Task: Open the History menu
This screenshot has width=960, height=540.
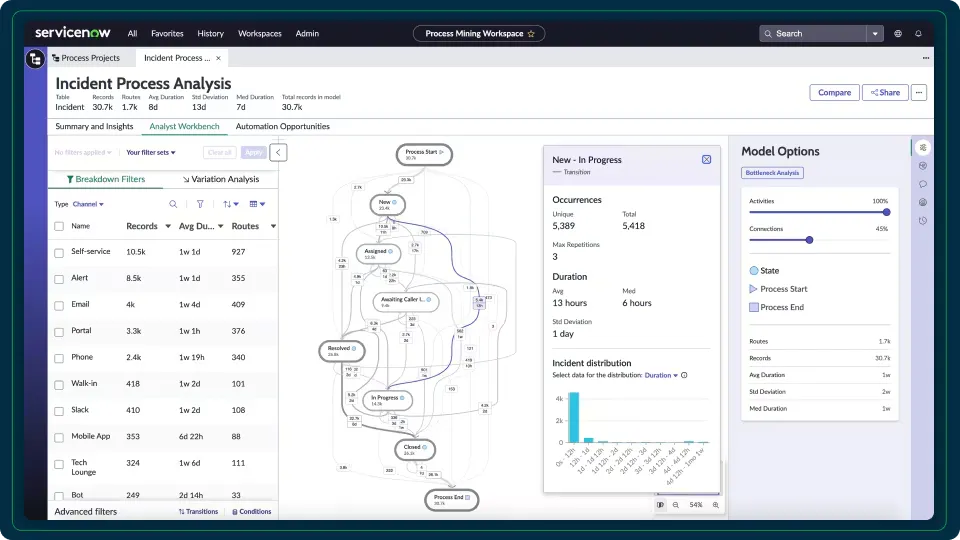Action: pyautogui.click(x=211, y=34)
